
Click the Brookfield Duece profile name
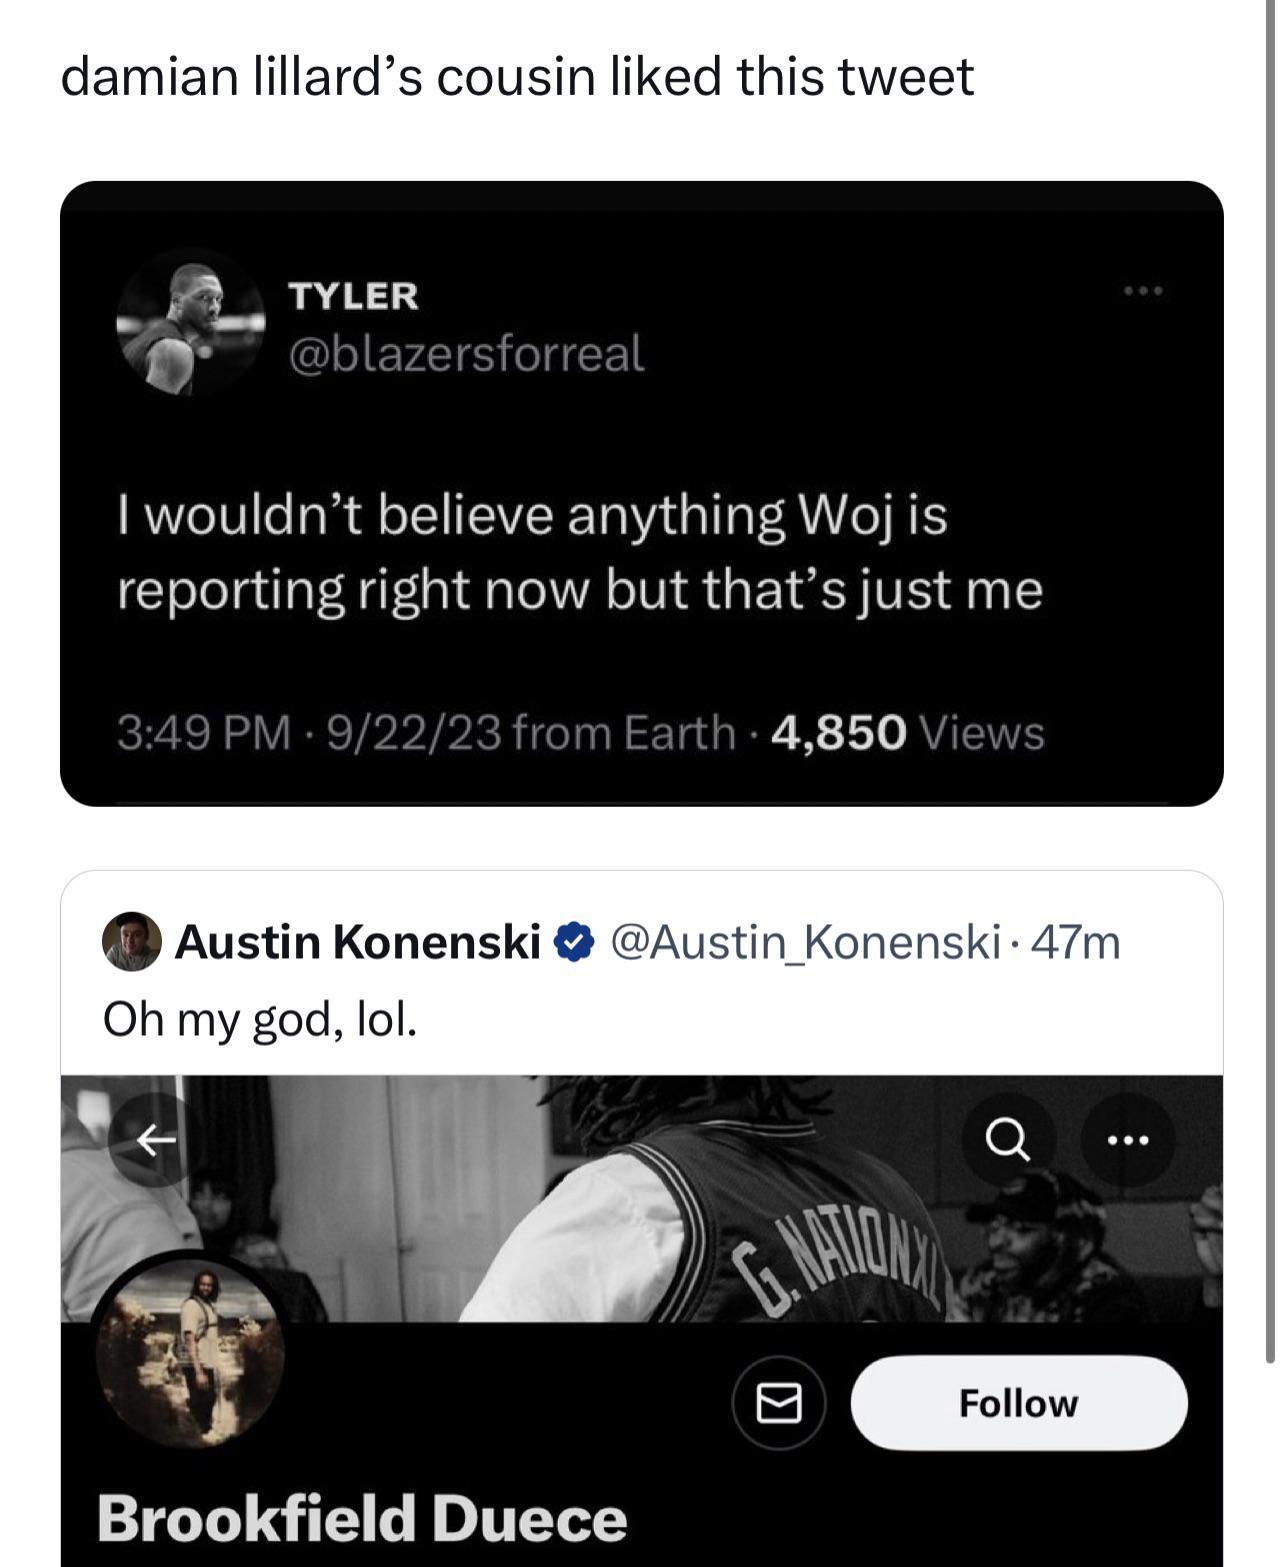coord(362,1518)
